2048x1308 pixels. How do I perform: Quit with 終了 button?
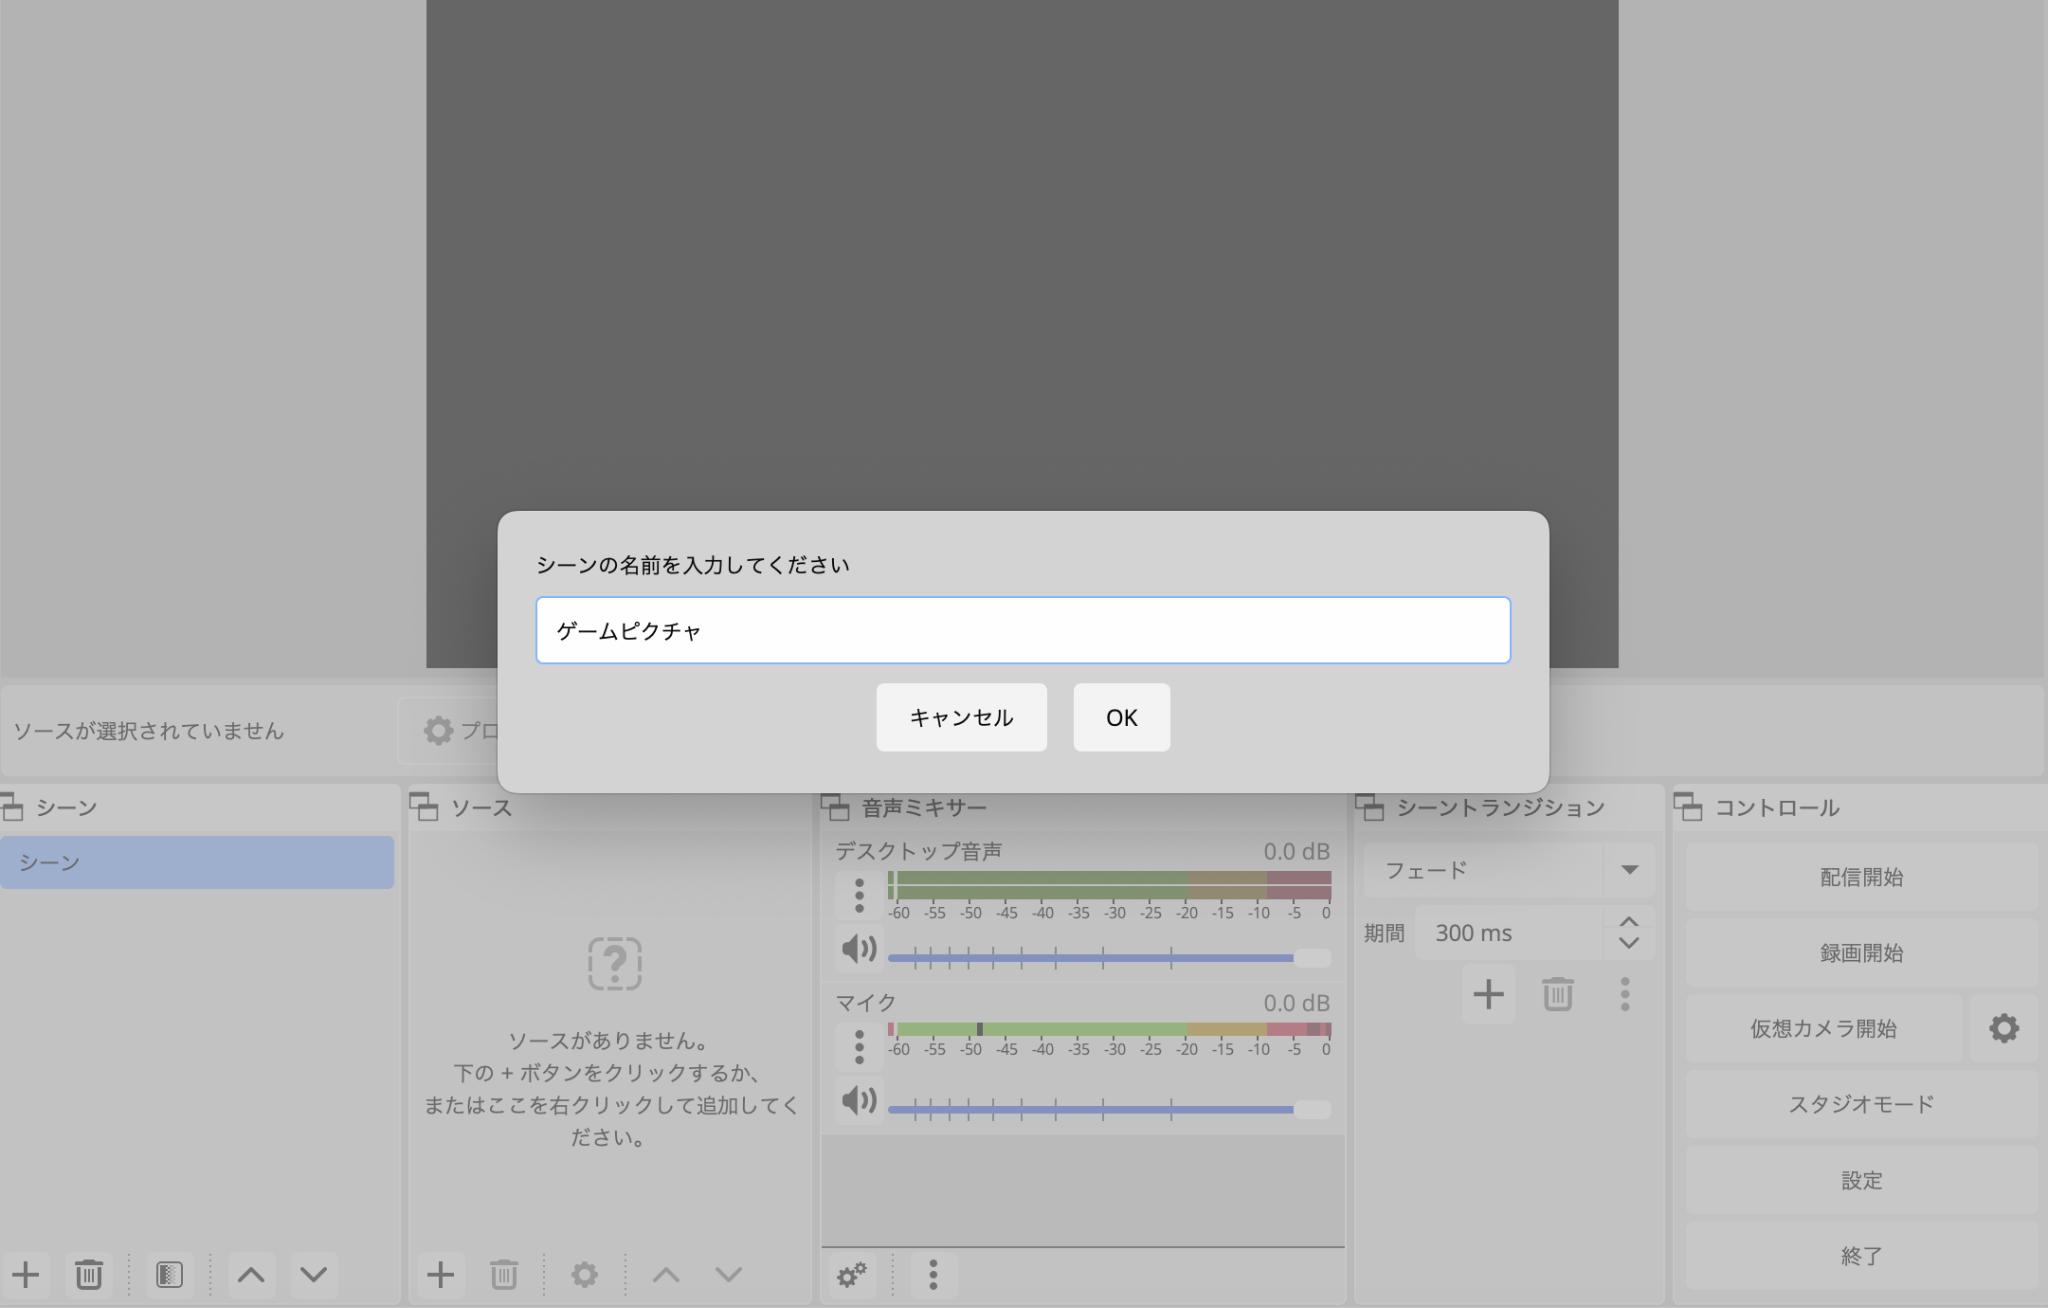pyautogui.click(x=1861, y=1256)
